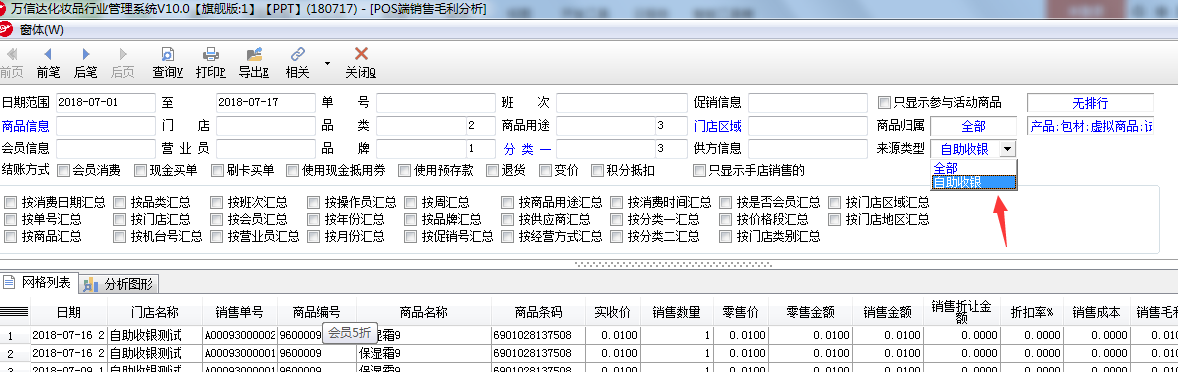This screenshot has height=372, width=1178.
Task: Toggle the 退货 checkbox
Action: (x=492, y=171)
